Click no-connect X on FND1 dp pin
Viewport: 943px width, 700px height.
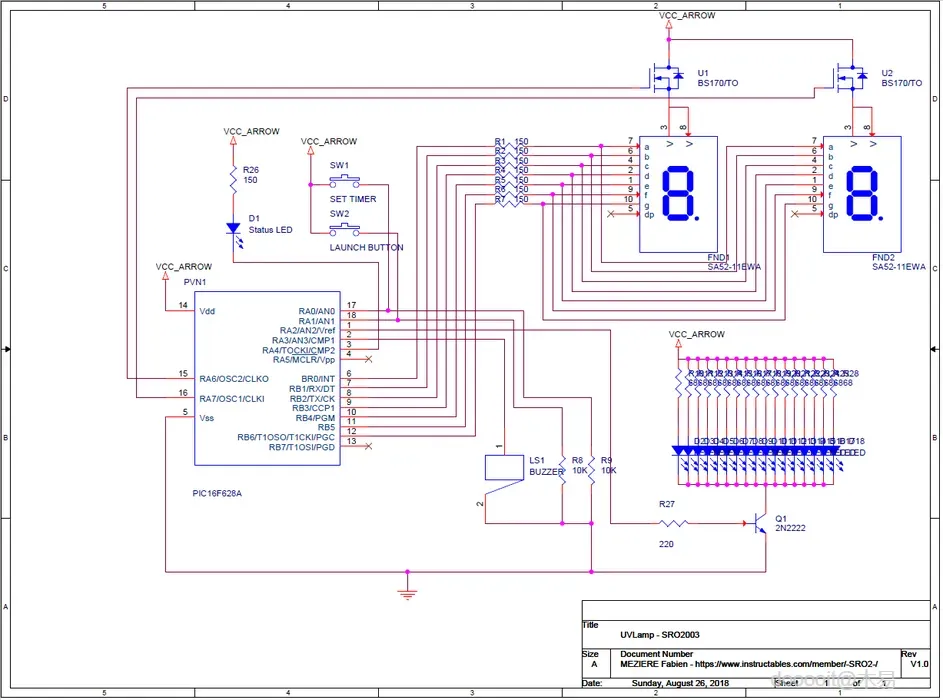pos(611,213)
